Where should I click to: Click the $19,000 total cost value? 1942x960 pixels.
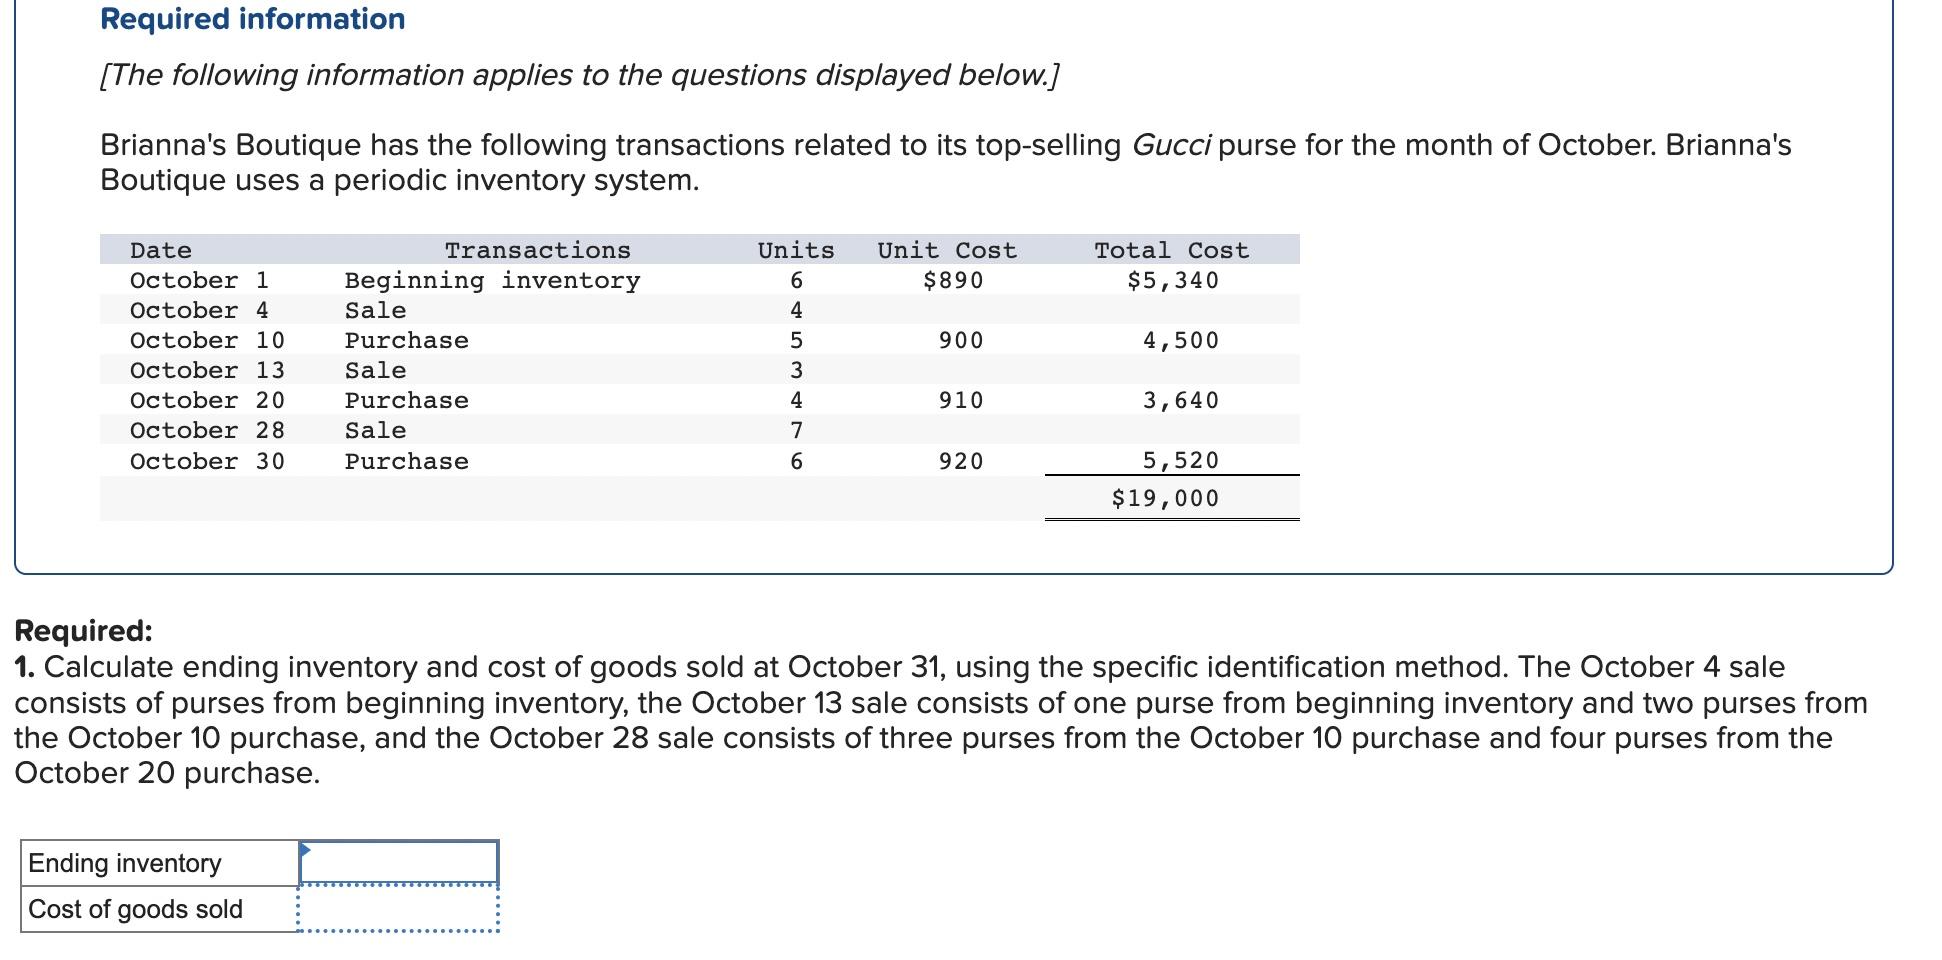pyautogui.click(x=1165, y=497)
